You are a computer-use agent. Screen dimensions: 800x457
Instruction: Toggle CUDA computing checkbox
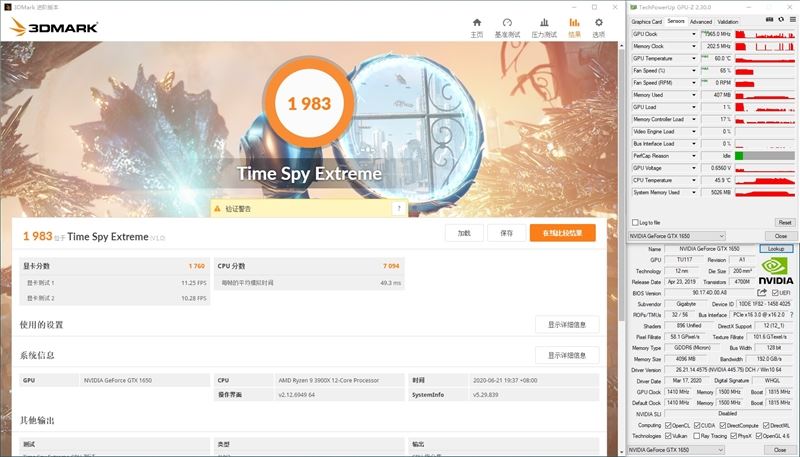(697, 425)
